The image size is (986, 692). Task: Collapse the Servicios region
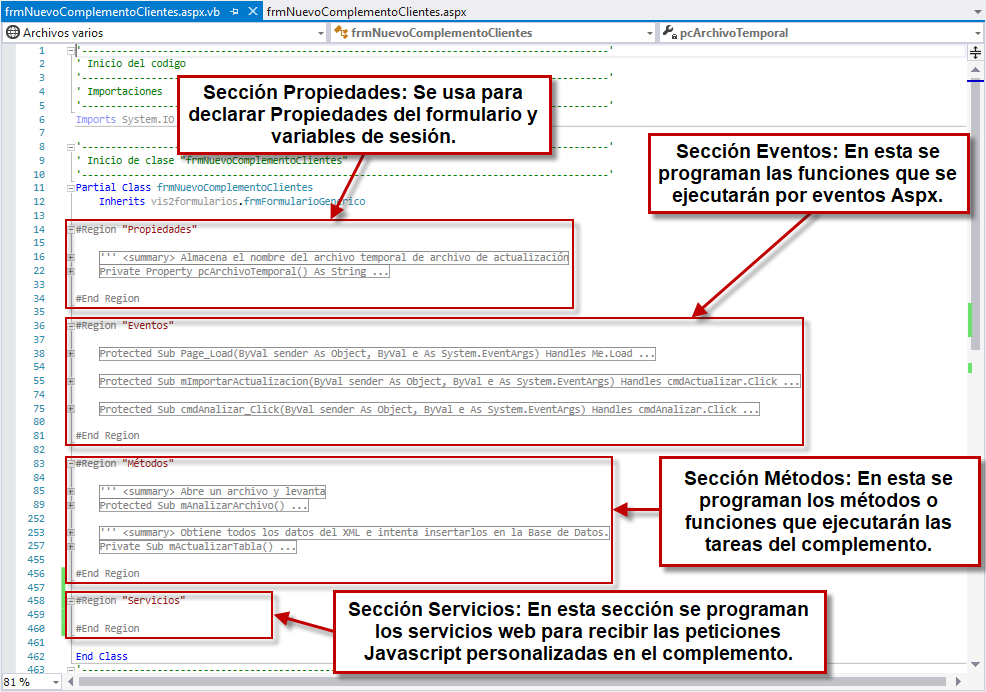(70, 601)
